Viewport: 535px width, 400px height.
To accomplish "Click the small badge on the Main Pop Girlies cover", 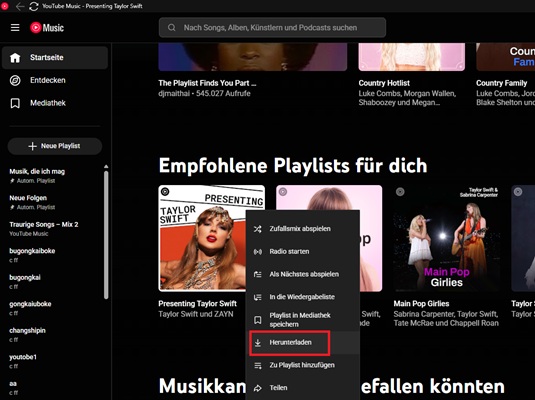I will [x=400, y=192].
